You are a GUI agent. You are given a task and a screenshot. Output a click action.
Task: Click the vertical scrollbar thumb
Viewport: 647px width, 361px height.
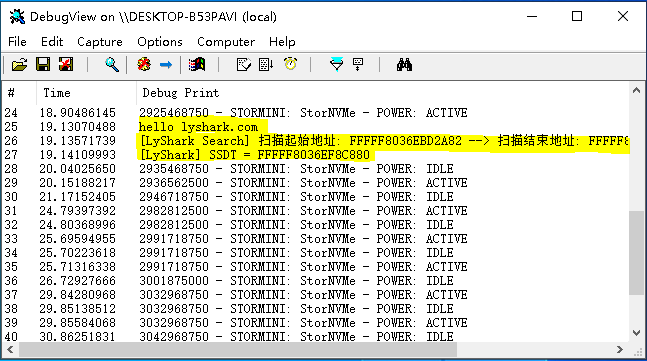click(637, 252)
